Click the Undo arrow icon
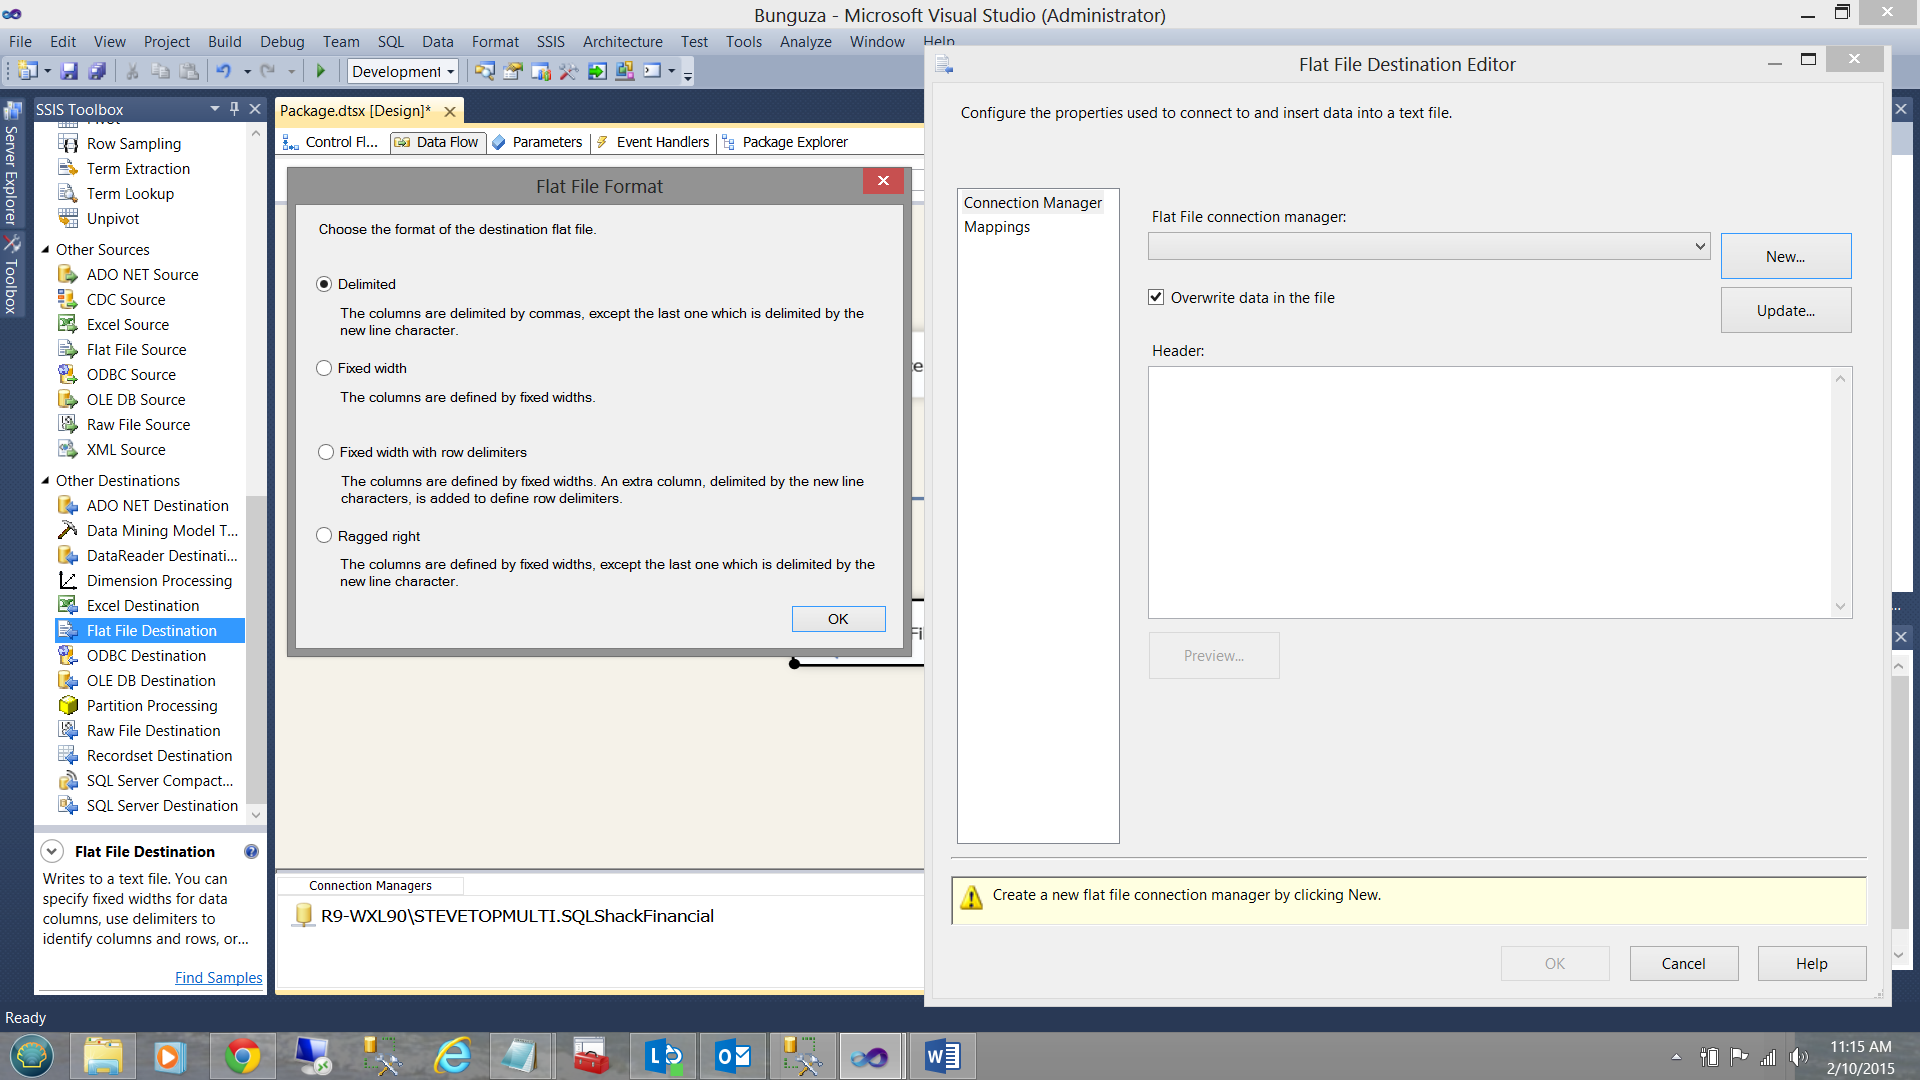 (x=224, y=71)
